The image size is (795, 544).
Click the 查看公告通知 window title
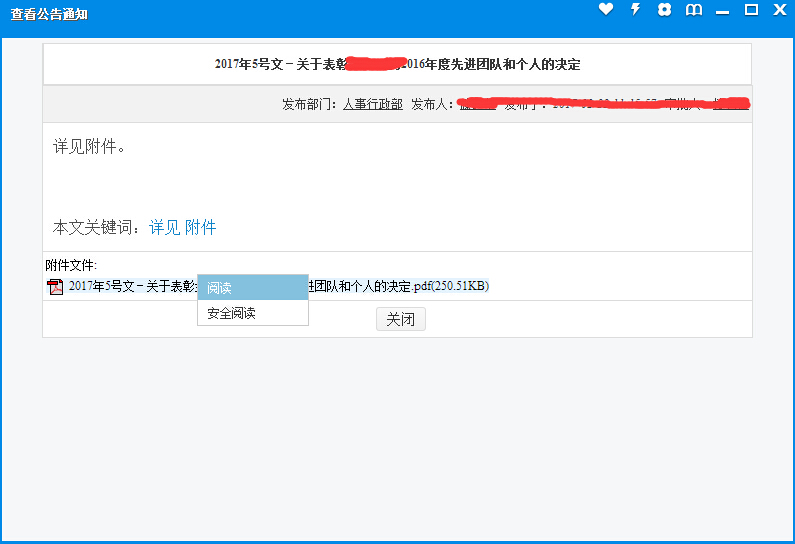(x=49, y=14)
